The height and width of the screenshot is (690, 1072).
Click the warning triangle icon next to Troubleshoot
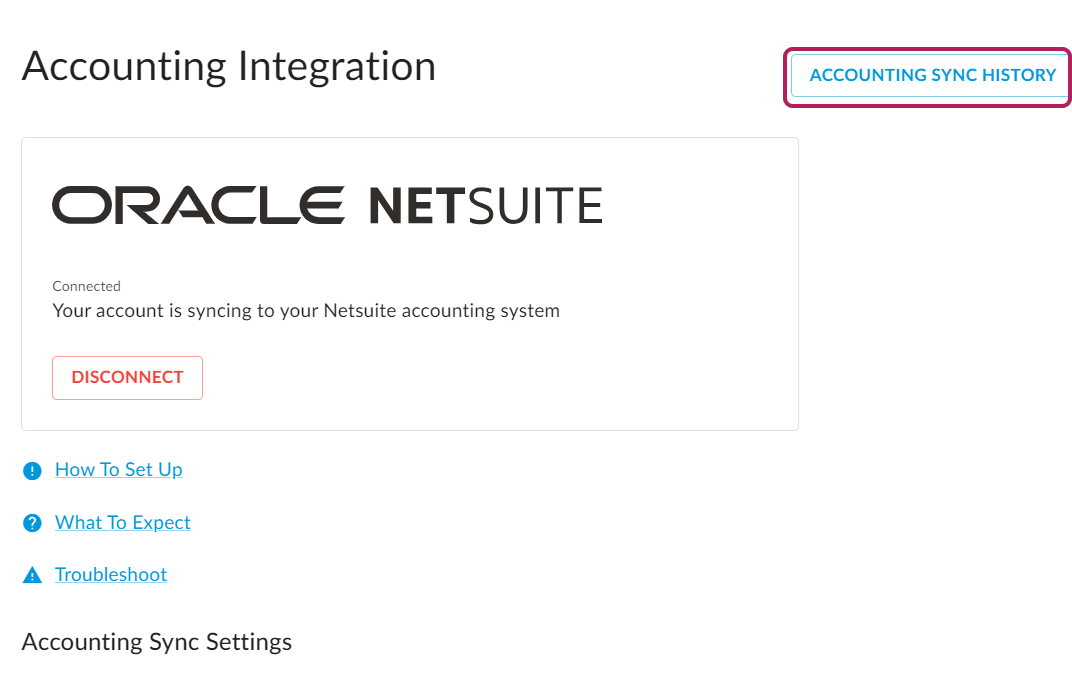tap(33, 575)
